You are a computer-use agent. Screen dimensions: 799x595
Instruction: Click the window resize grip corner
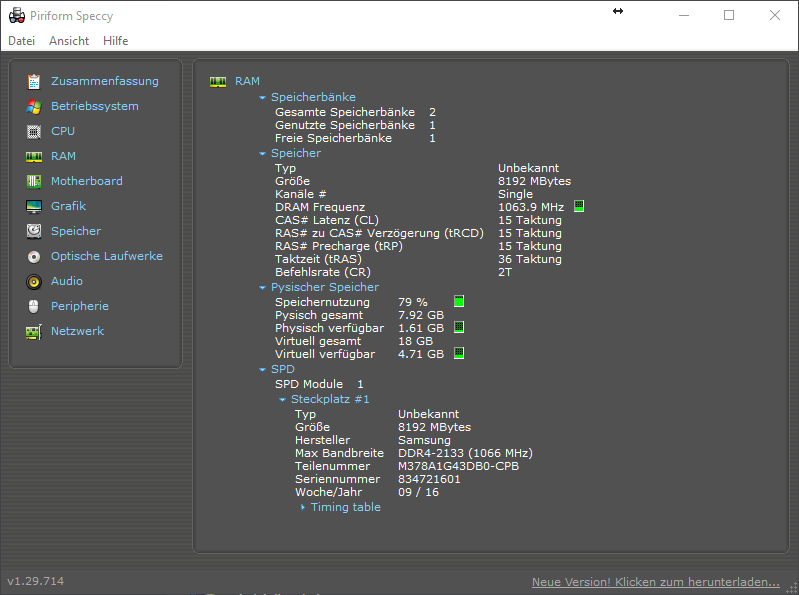(791, 588)
